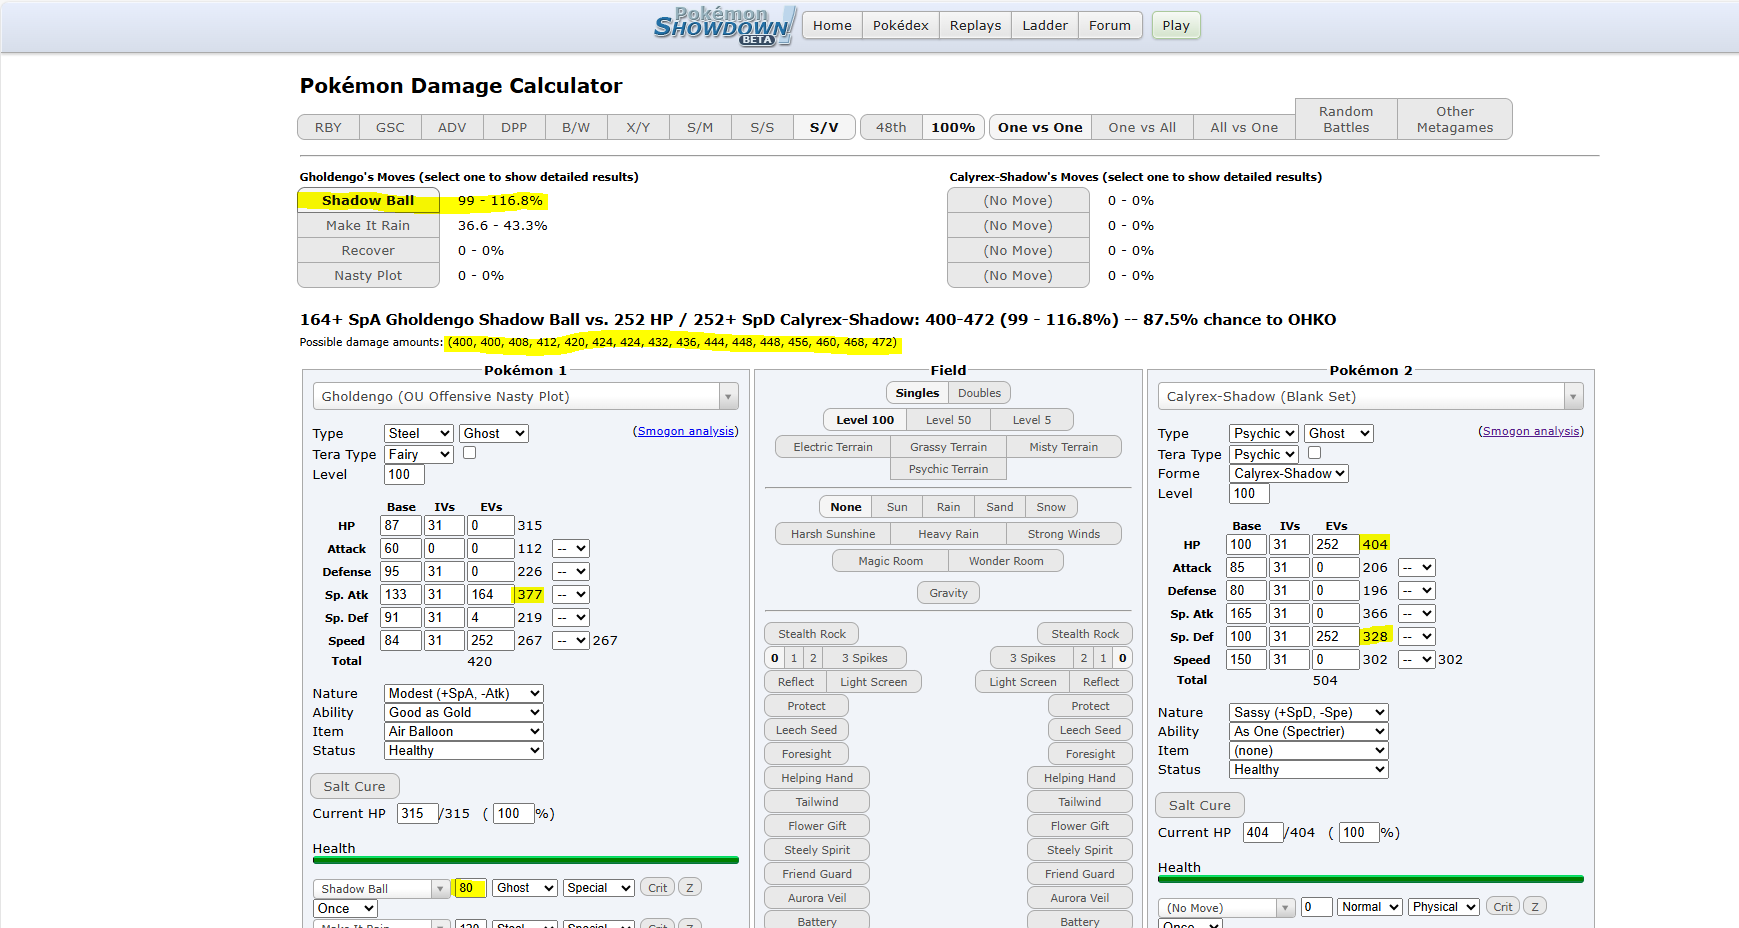Open the Pokédex page
The image size is (1739, 928).
click(900, 26)
